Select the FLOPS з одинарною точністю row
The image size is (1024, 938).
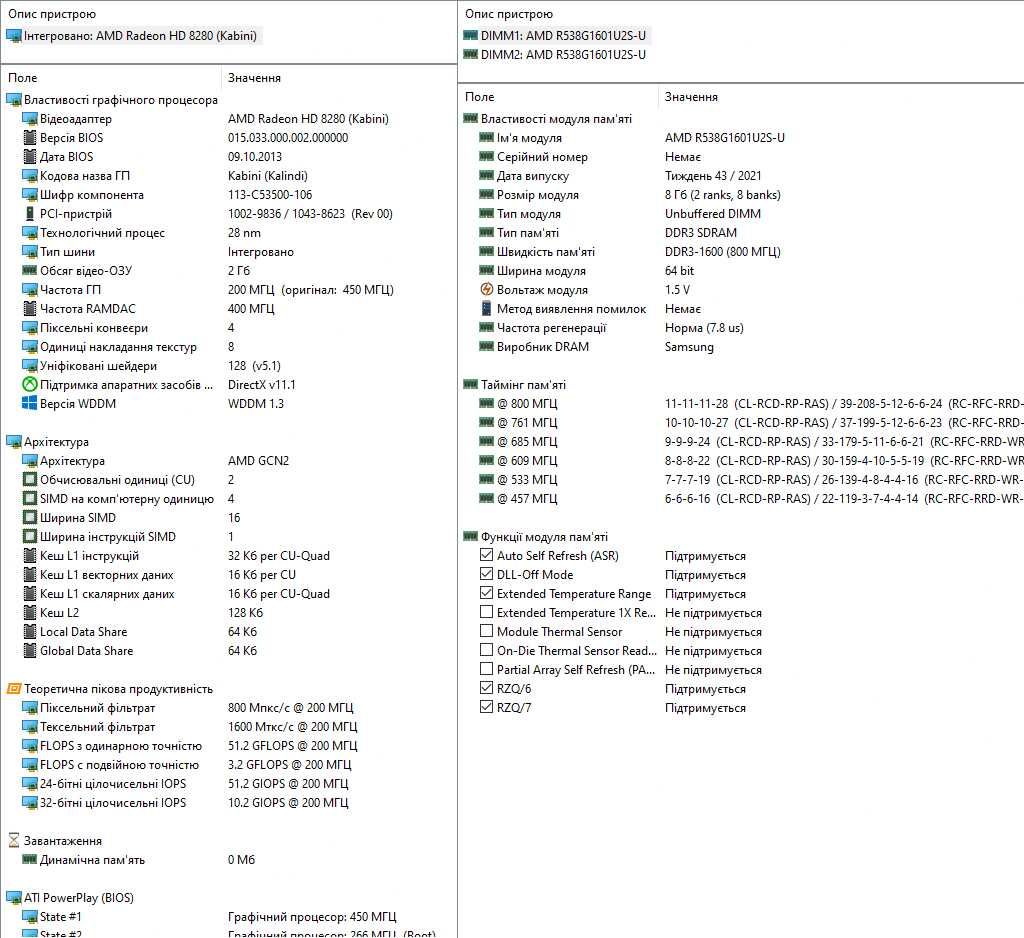229,745
